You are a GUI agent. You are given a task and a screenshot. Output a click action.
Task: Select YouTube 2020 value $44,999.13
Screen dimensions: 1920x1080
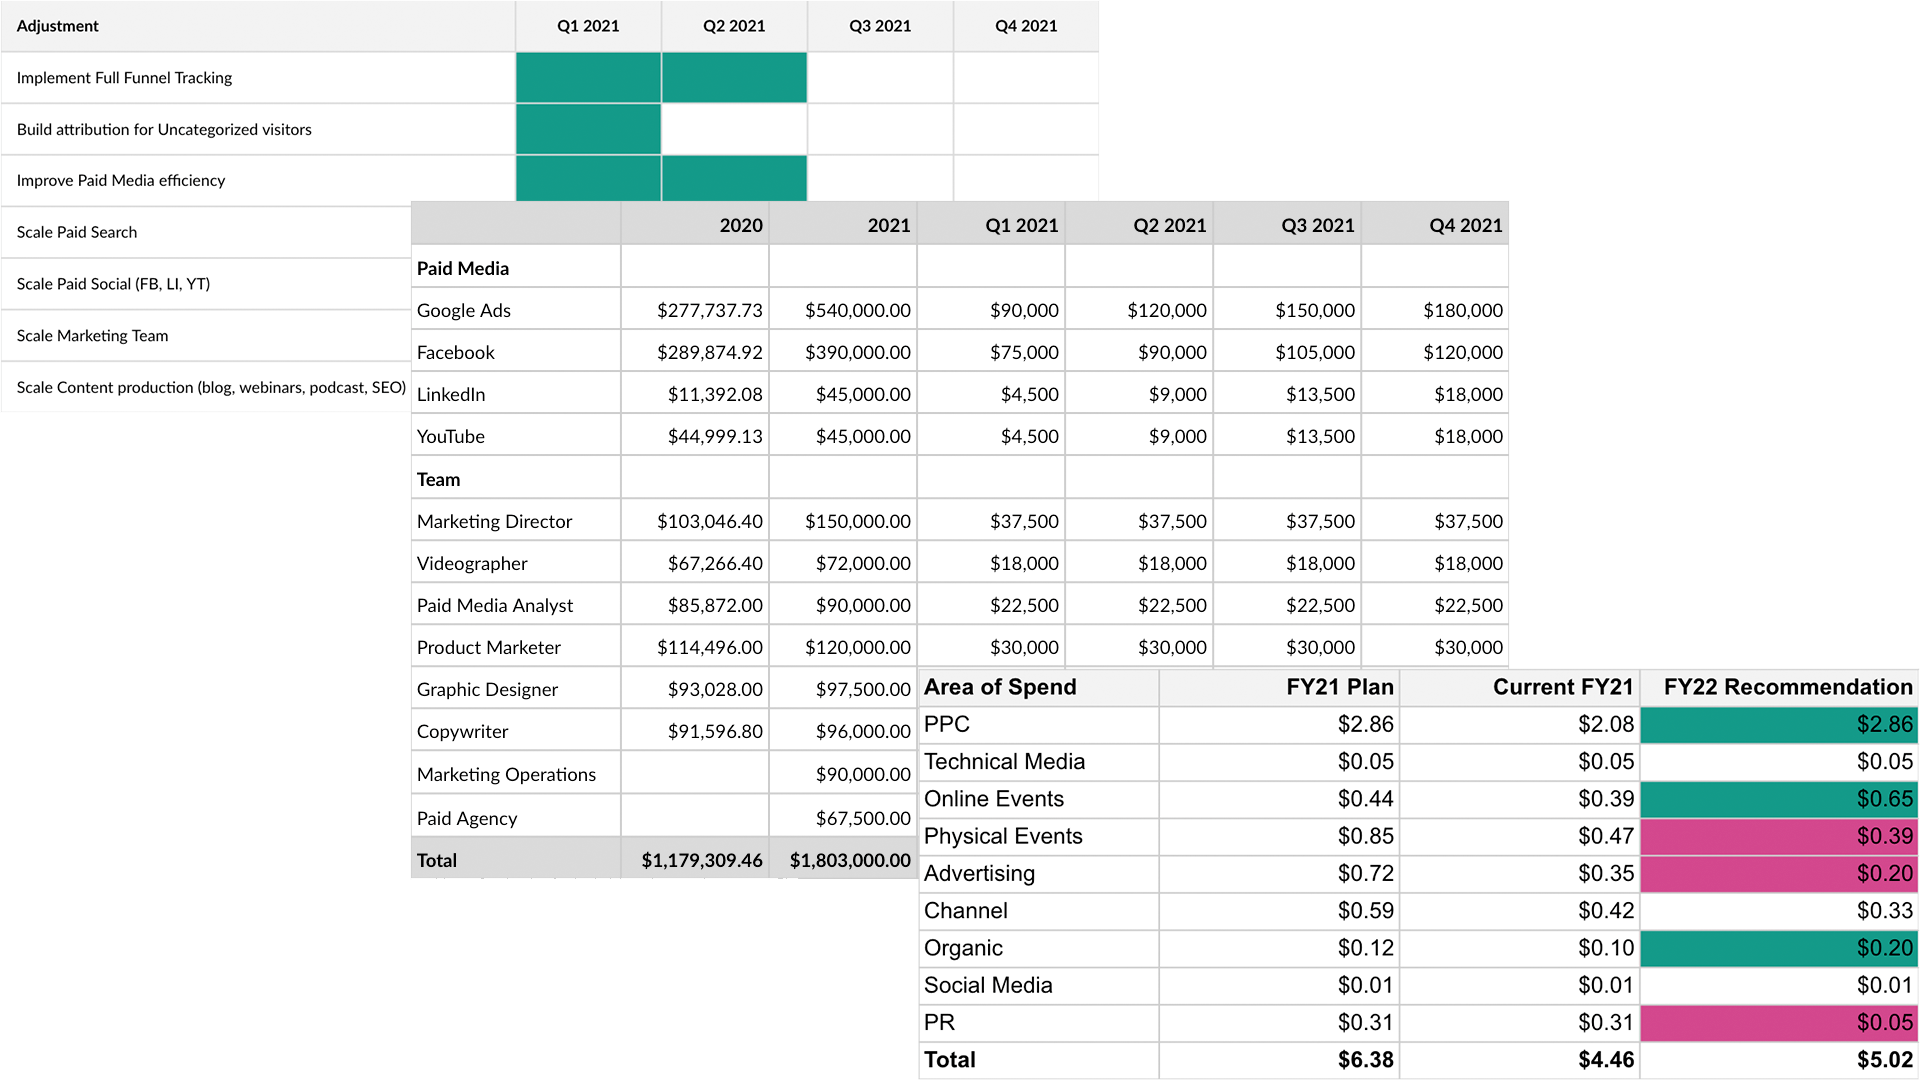(715, 436)
